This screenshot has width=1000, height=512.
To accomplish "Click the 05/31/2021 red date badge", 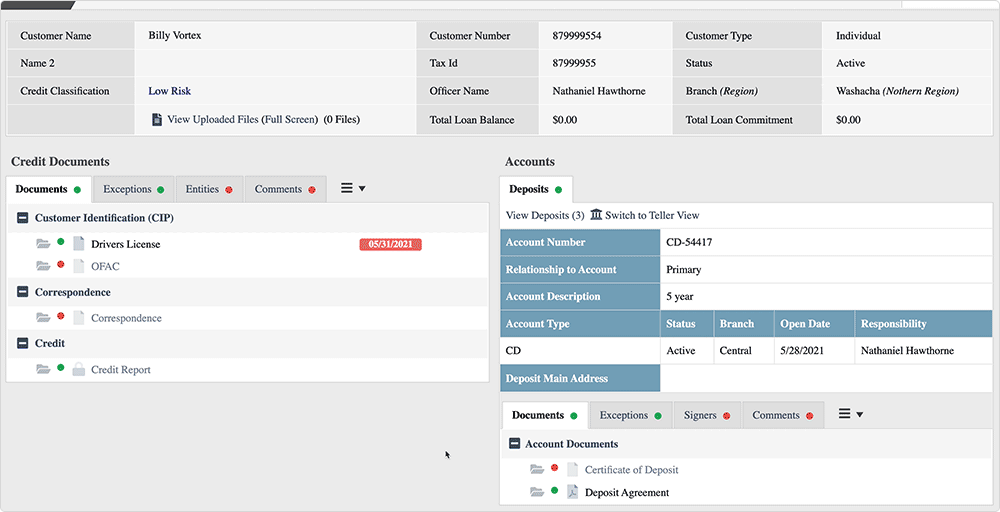I will click(390, 244).
